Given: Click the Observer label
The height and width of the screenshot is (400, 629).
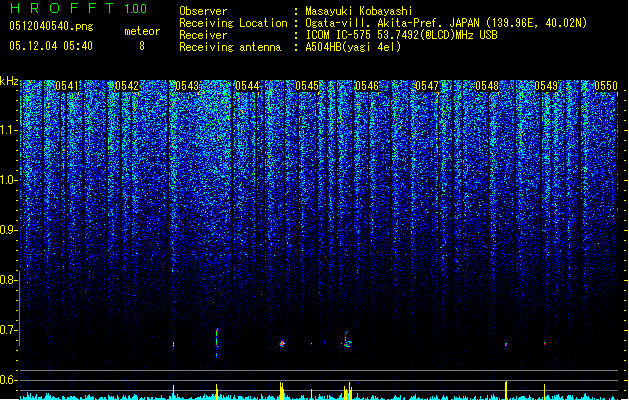Looking at the screenshot, I should [203, 11].
